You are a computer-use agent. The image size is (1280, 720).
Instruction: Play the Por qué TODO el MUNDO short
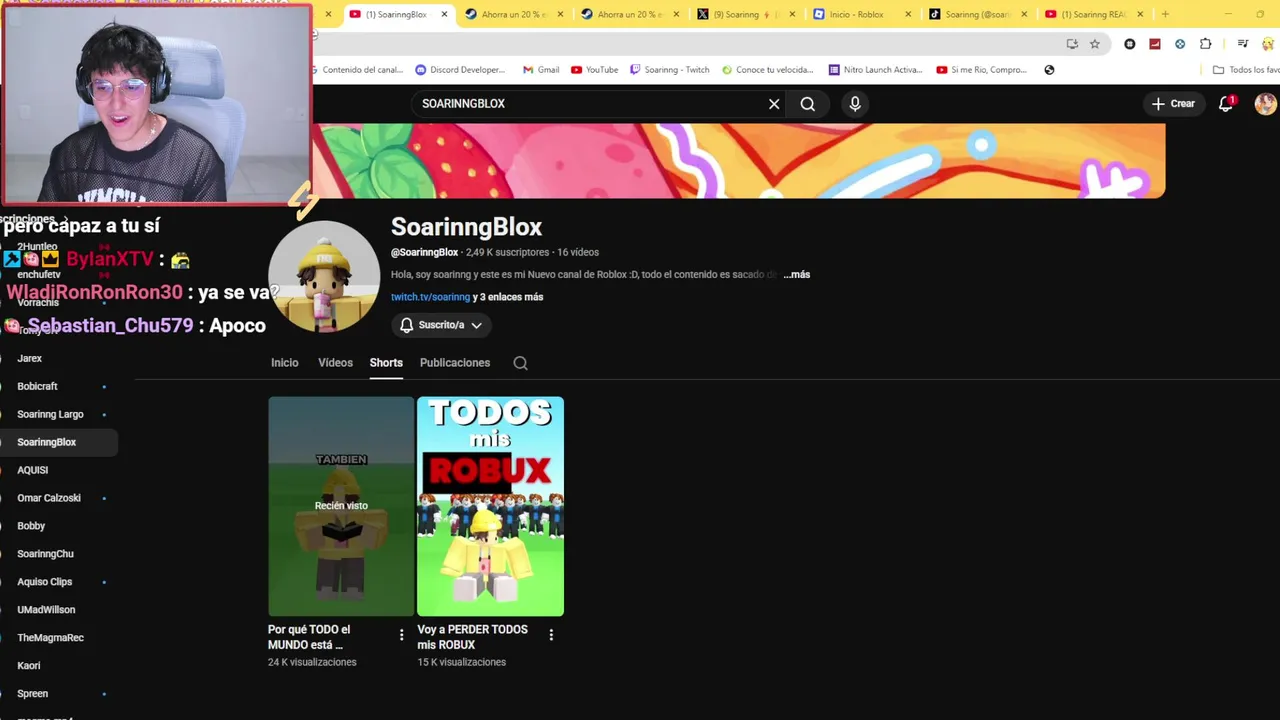(341, 506)
